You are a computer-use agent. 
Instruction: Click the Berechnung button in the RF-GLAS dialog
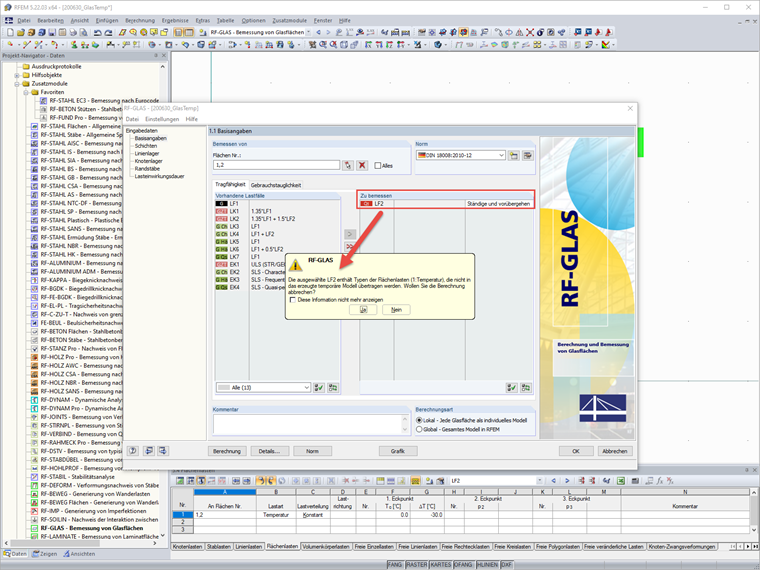(x=227, y=451)
